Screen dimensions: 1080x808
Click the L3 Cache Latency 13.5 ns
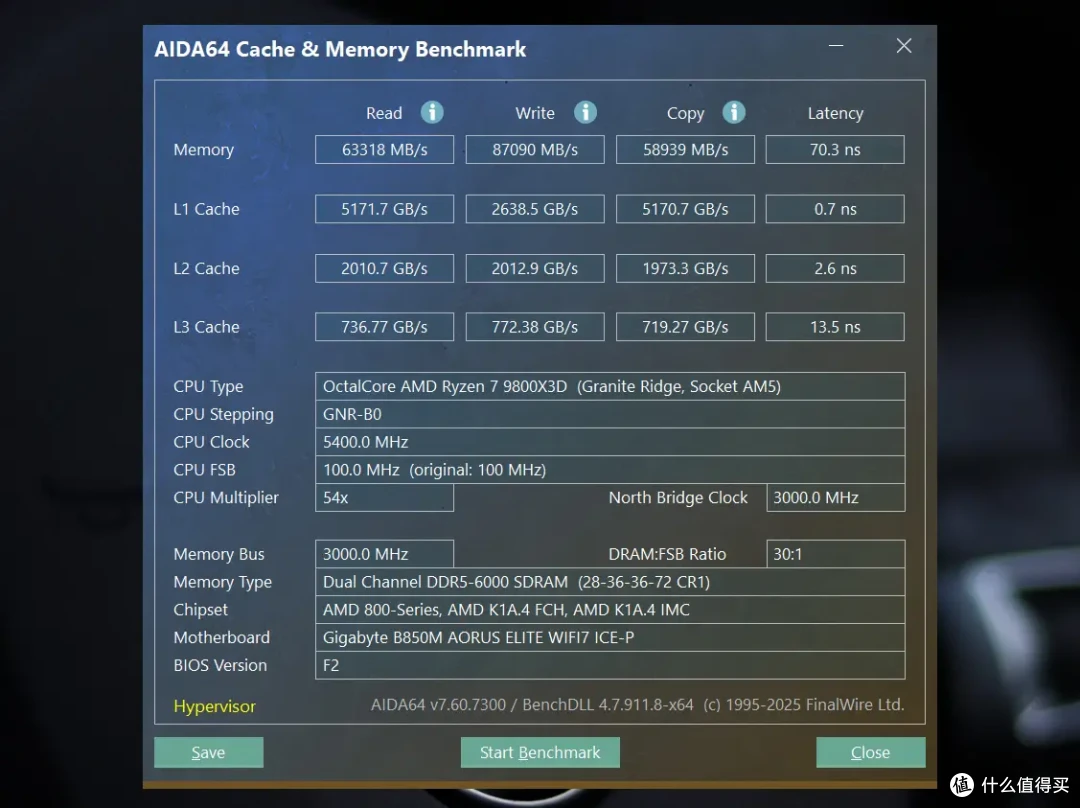tap(835, 327)
